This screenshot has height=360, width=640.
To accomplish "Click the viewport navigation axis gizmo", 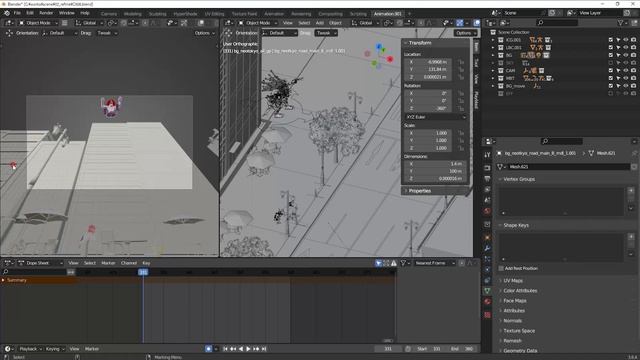I will (x=378, y=57).
